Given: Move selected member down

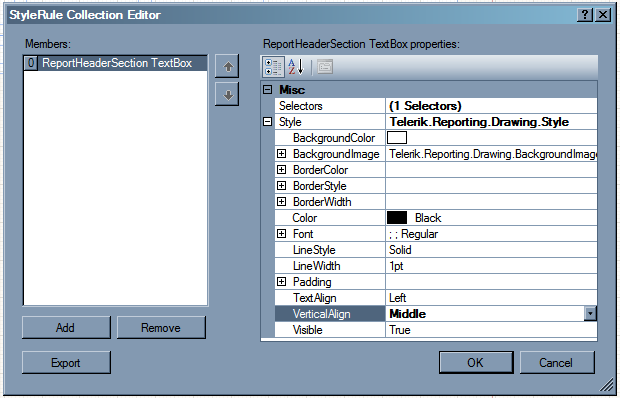Looking at the screenshot, I should (x=227, y=94).
